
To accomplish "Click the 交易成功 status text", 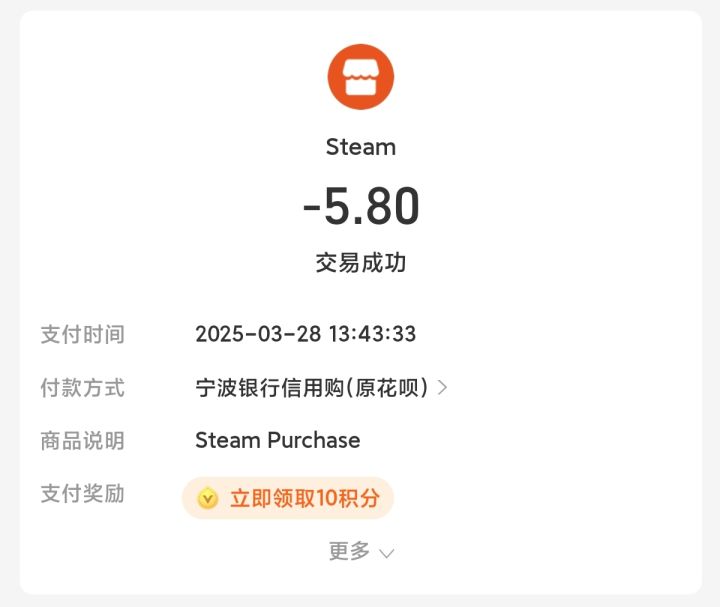I will point(360,263).
